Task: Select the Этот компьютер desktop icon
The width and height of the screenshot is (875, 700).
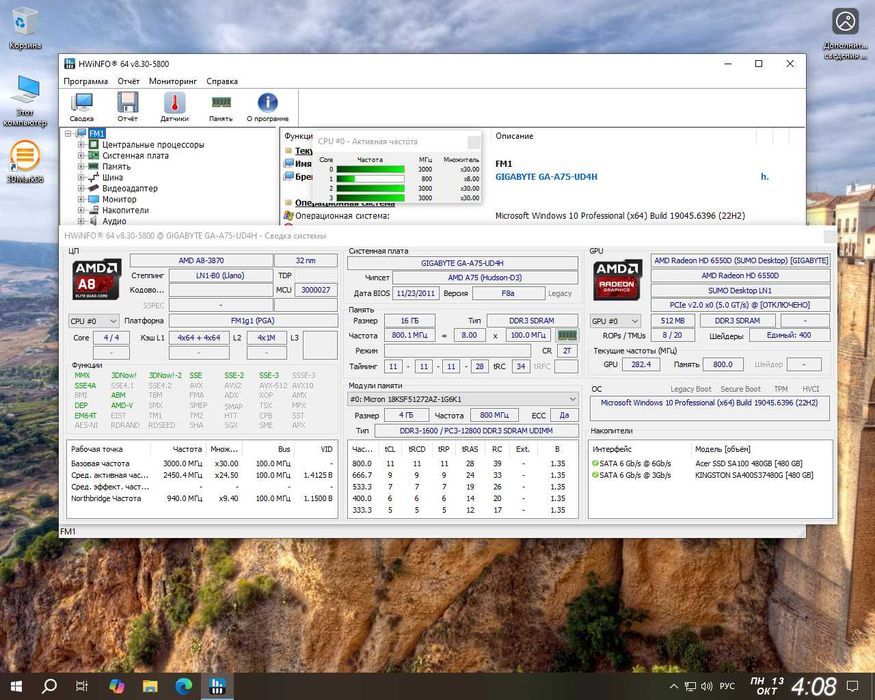Action: click(x=25, y=100)
